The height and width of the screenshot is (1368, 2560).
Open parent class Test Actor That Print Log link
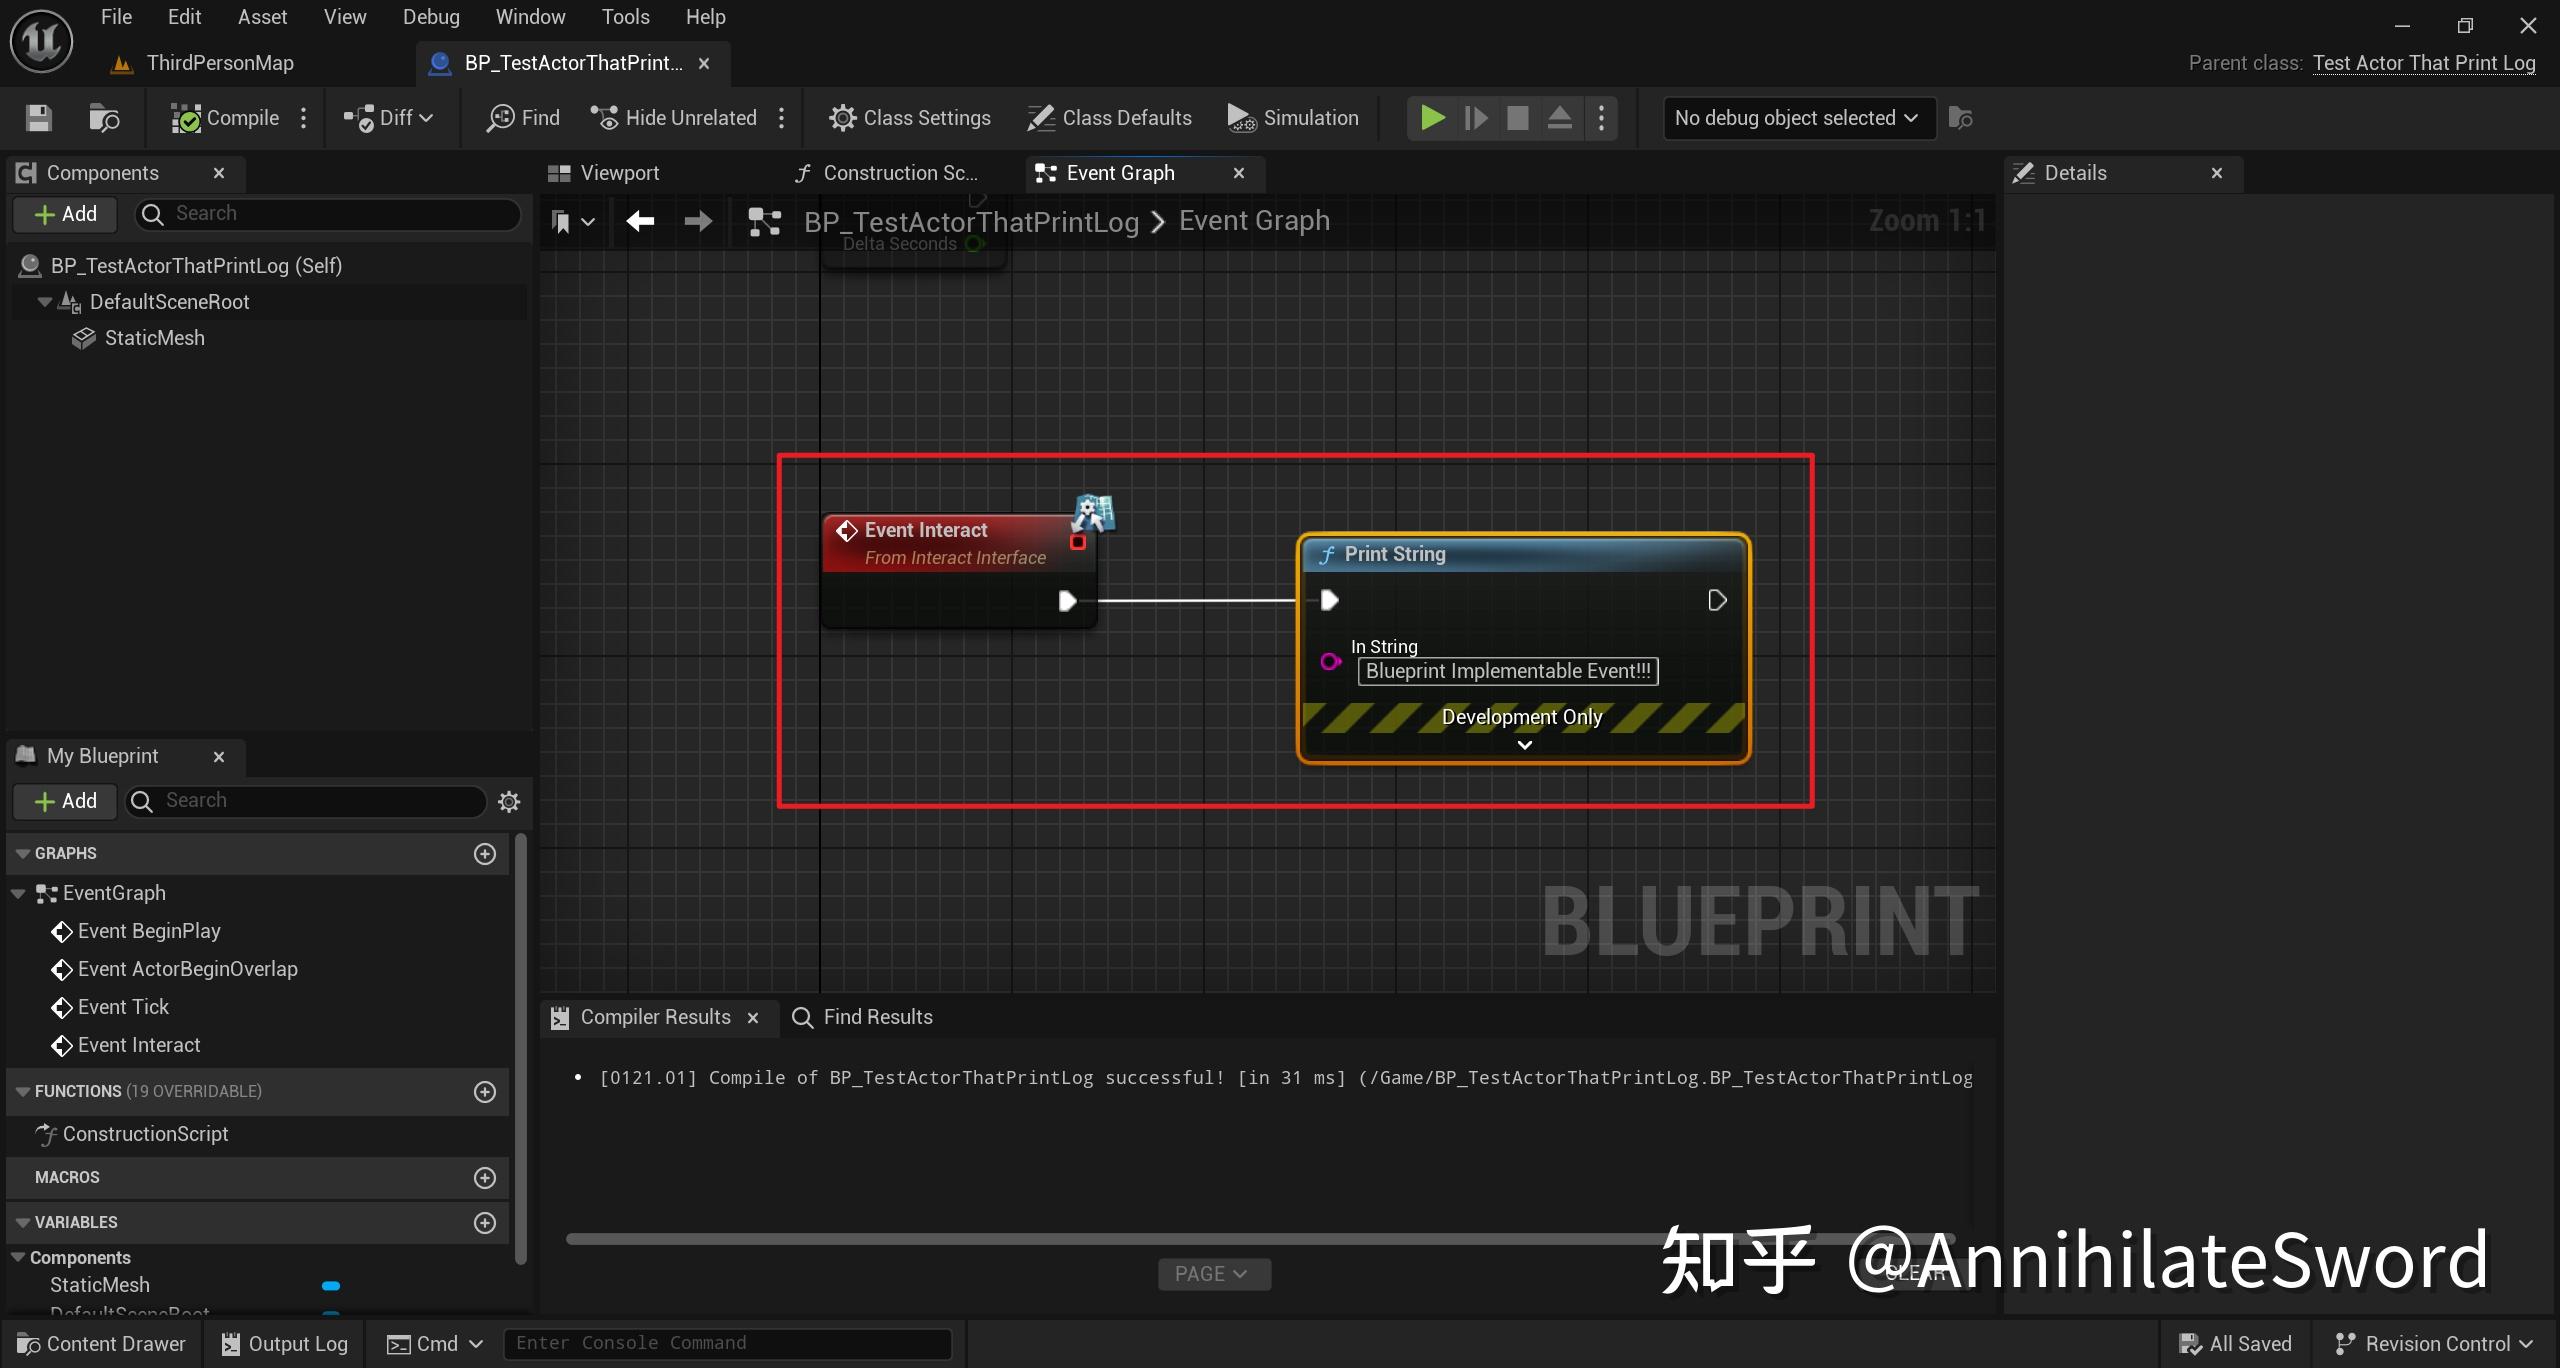tap(2423, 63)
